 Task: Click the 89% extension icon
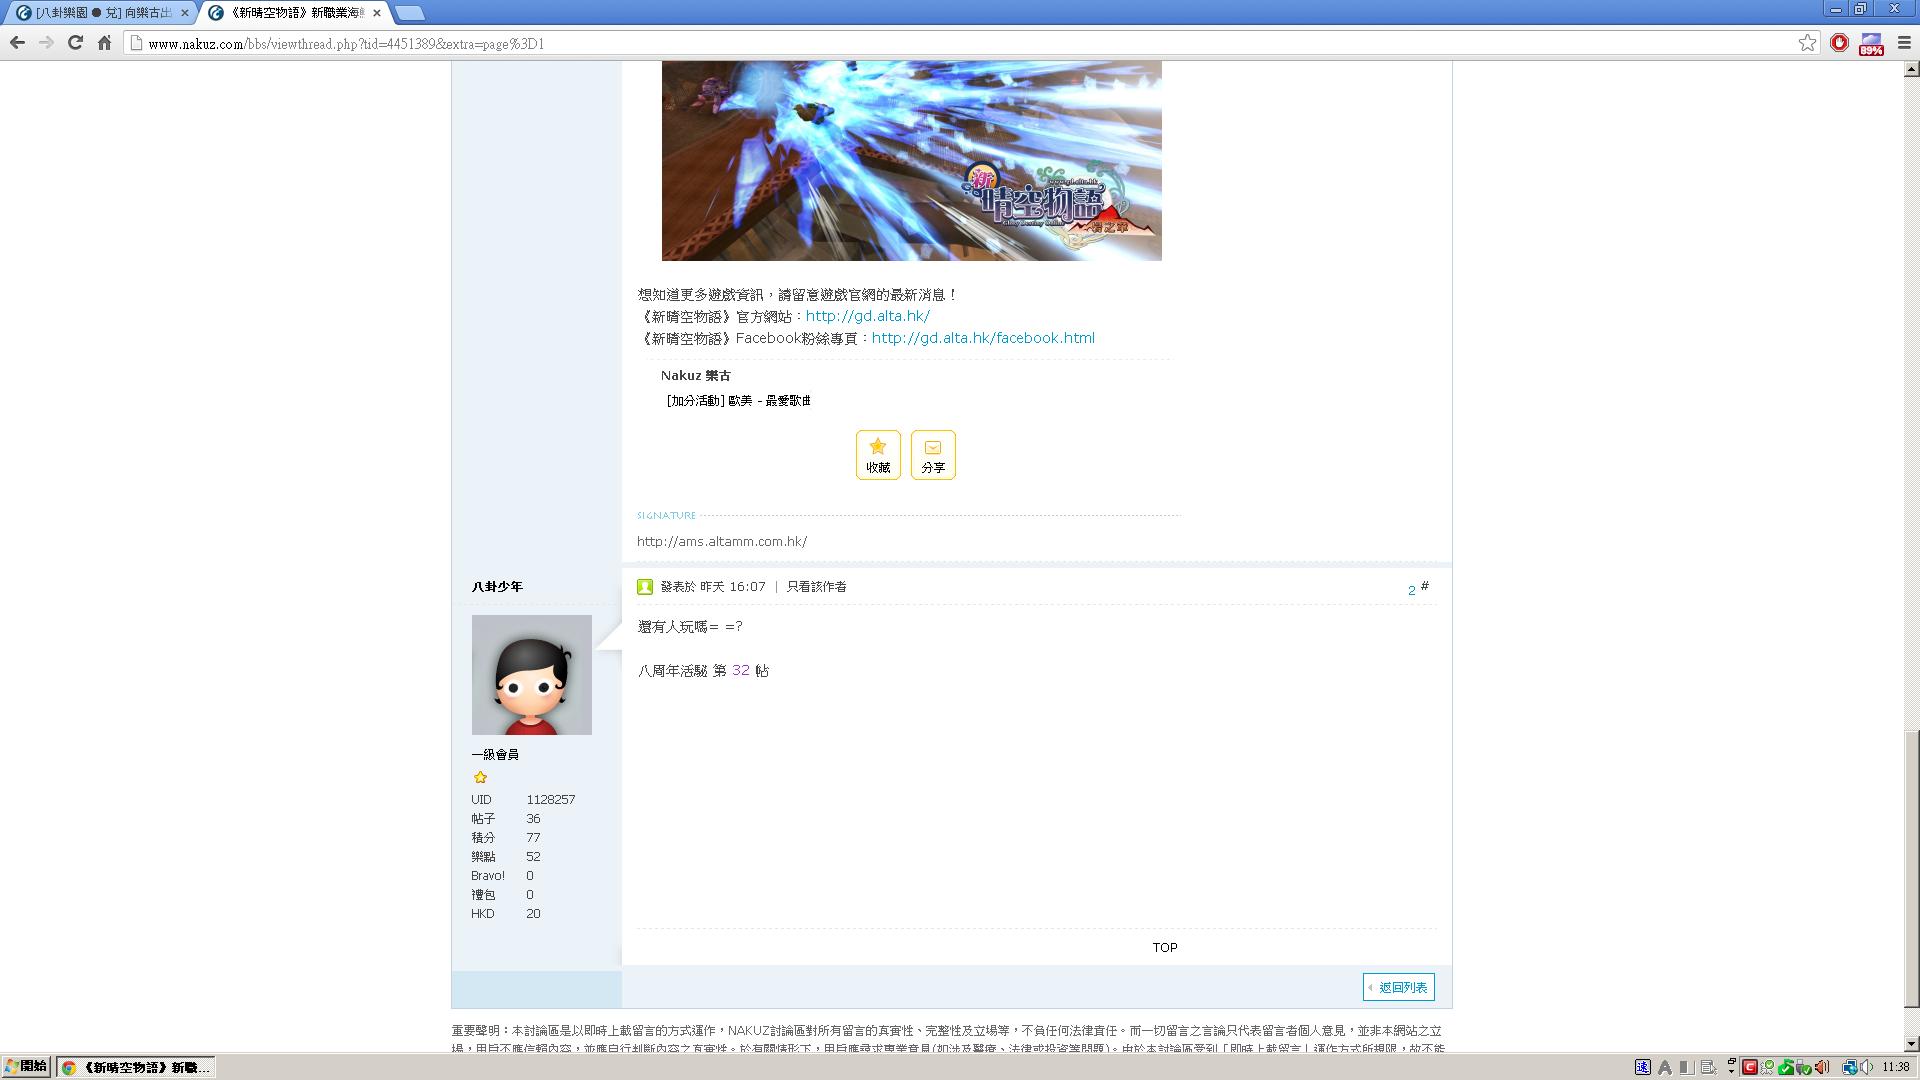(x=1871, y=43)
